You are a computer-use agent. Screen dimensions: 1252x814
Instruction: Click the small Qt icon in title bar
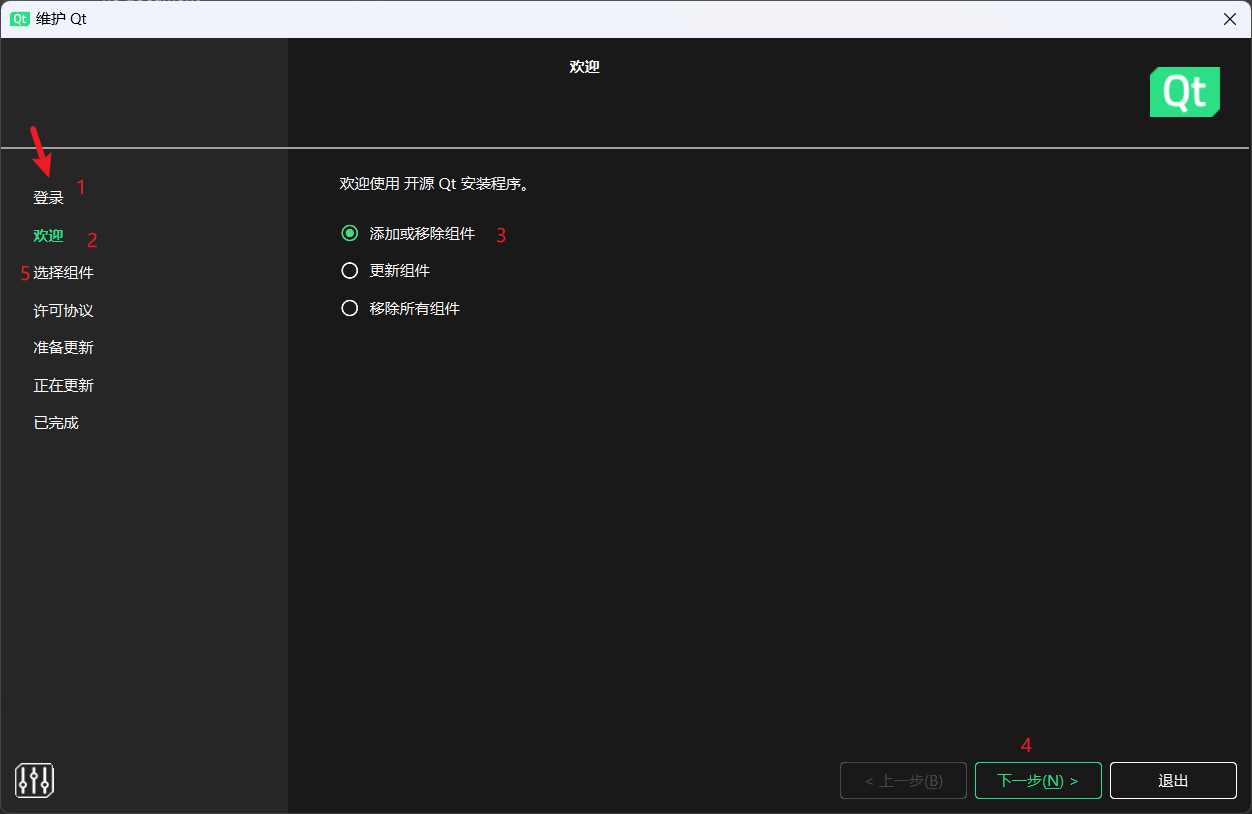19,19
